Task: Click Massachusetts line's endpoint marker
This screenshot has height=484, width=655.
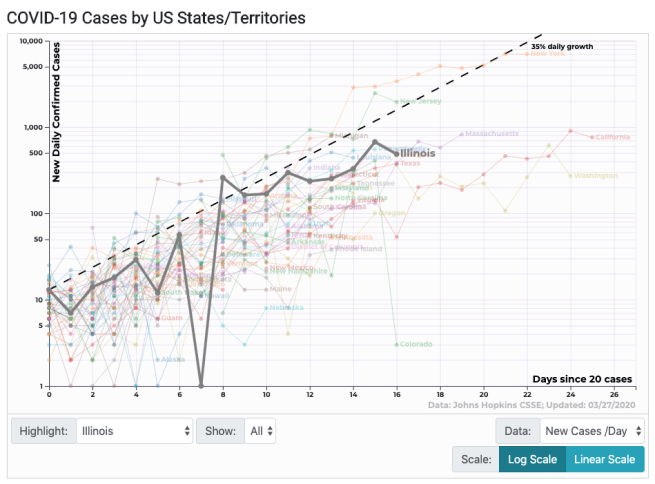Action: [462, 134]
